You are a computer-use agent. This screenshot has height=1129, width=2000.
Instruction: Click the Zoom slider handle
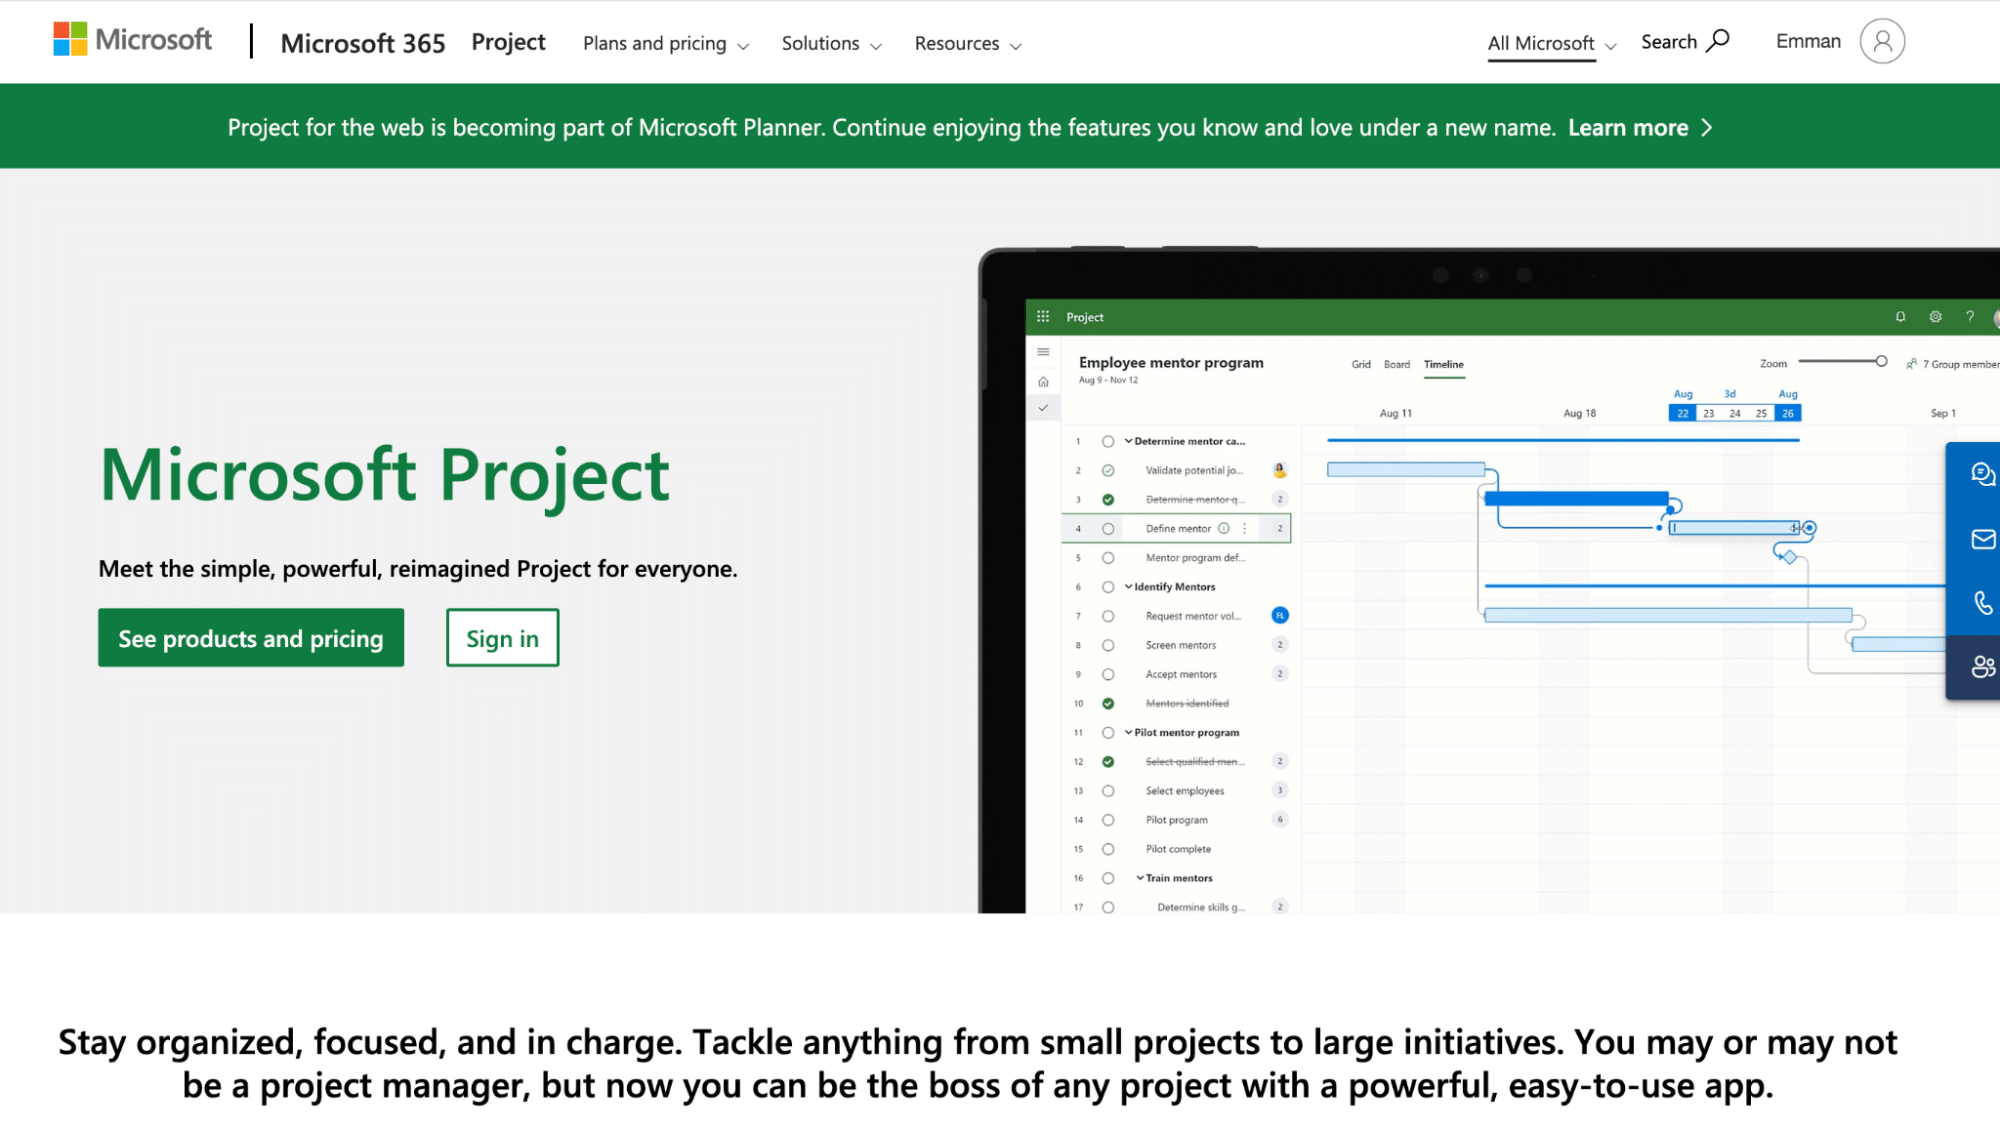[1881, 362]
